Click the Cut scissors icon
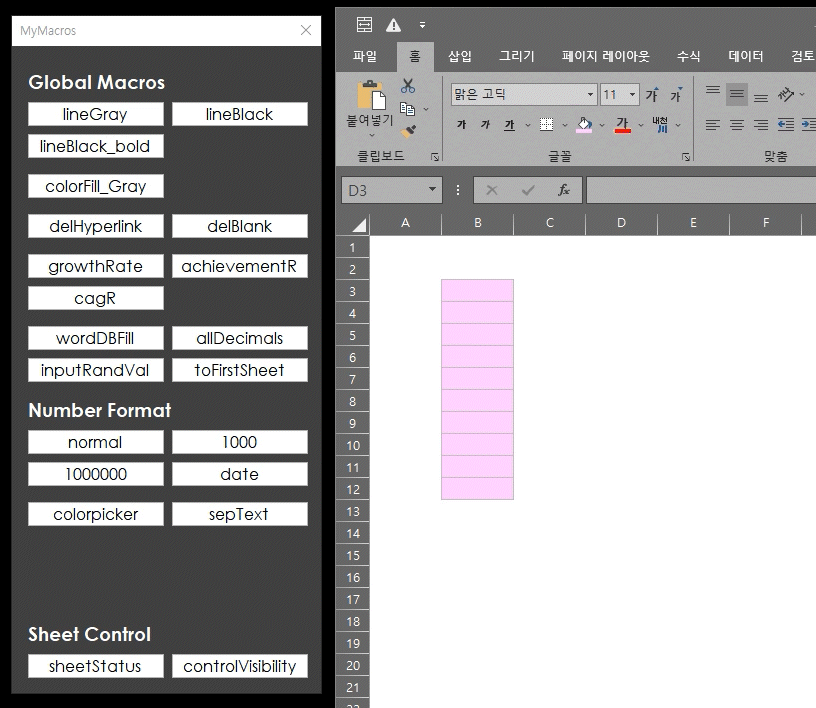Screen dimensions: 816x708 pyautogui.click(x=408, y=86)
